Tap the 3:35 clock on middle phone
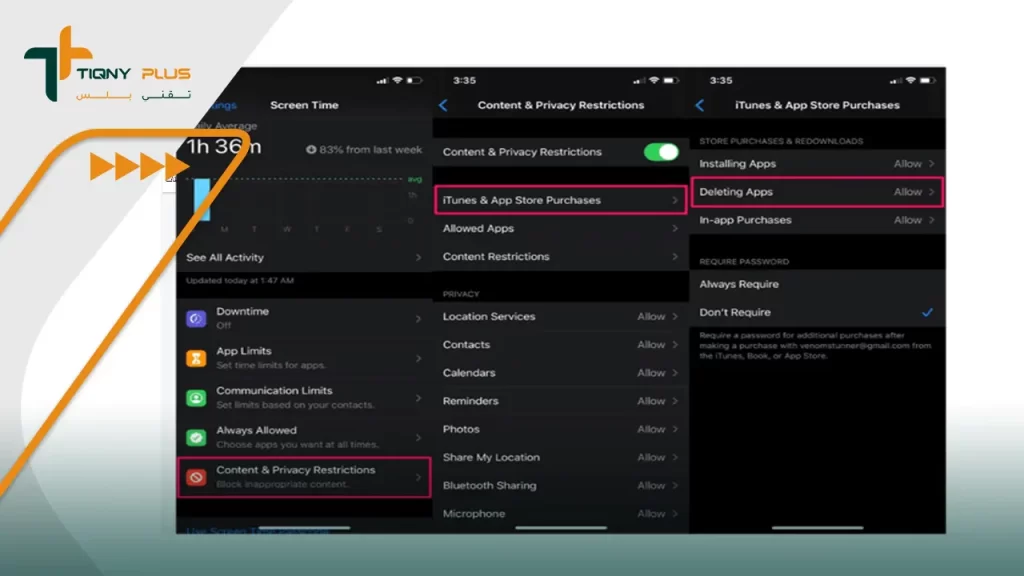 click(x=464, y=80)
